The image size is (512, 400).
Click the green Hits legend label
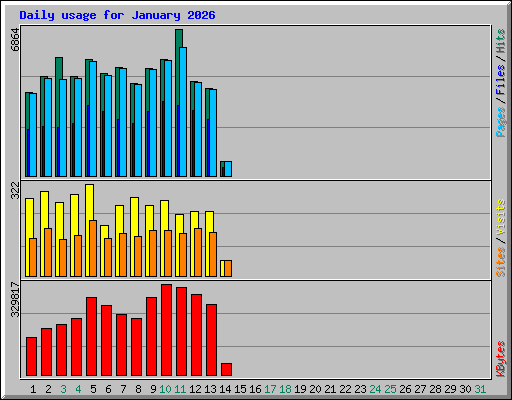(x=500, y=41)
